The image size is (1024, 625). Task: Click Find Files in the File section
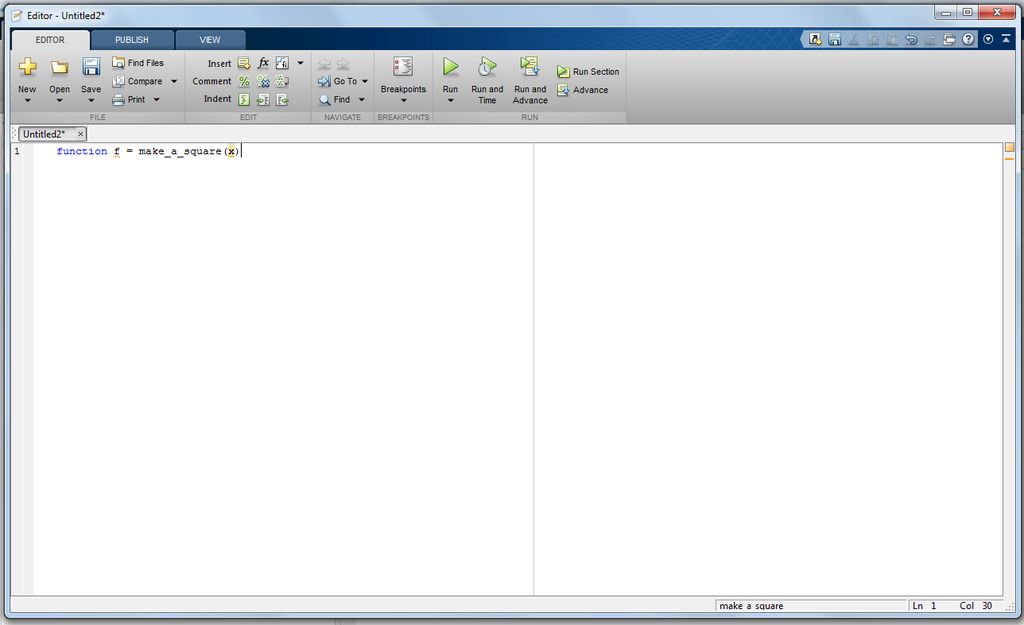(138, 63)
